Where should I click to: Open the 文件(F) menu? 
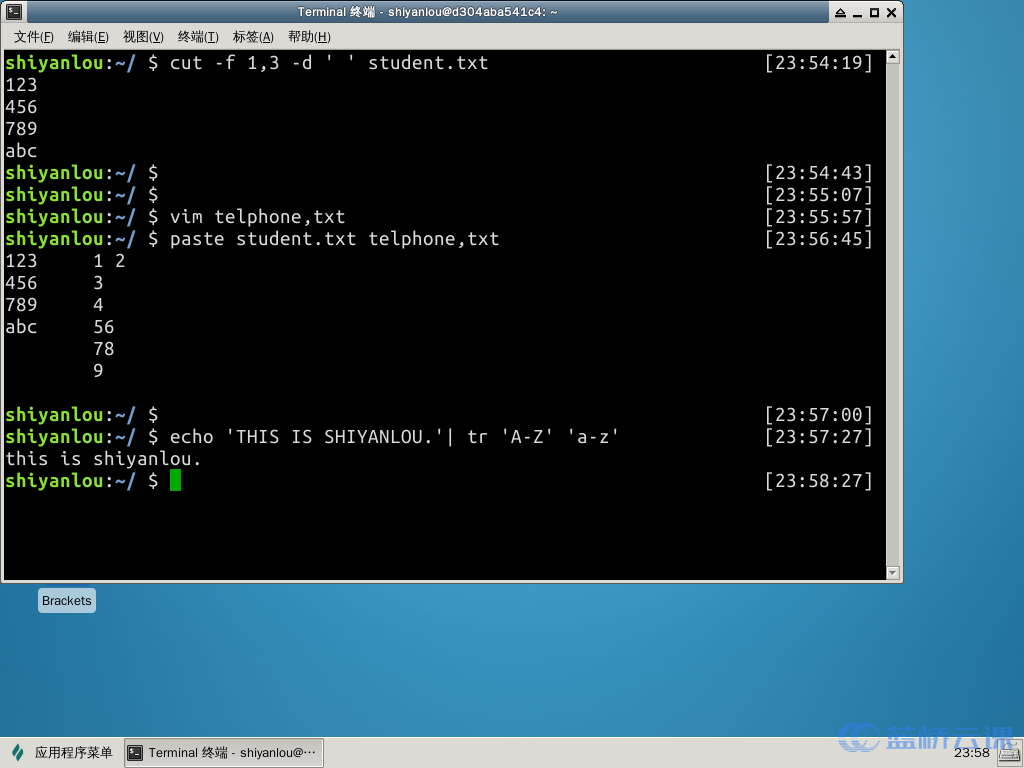pyautogui.click(x=34, y=37)
